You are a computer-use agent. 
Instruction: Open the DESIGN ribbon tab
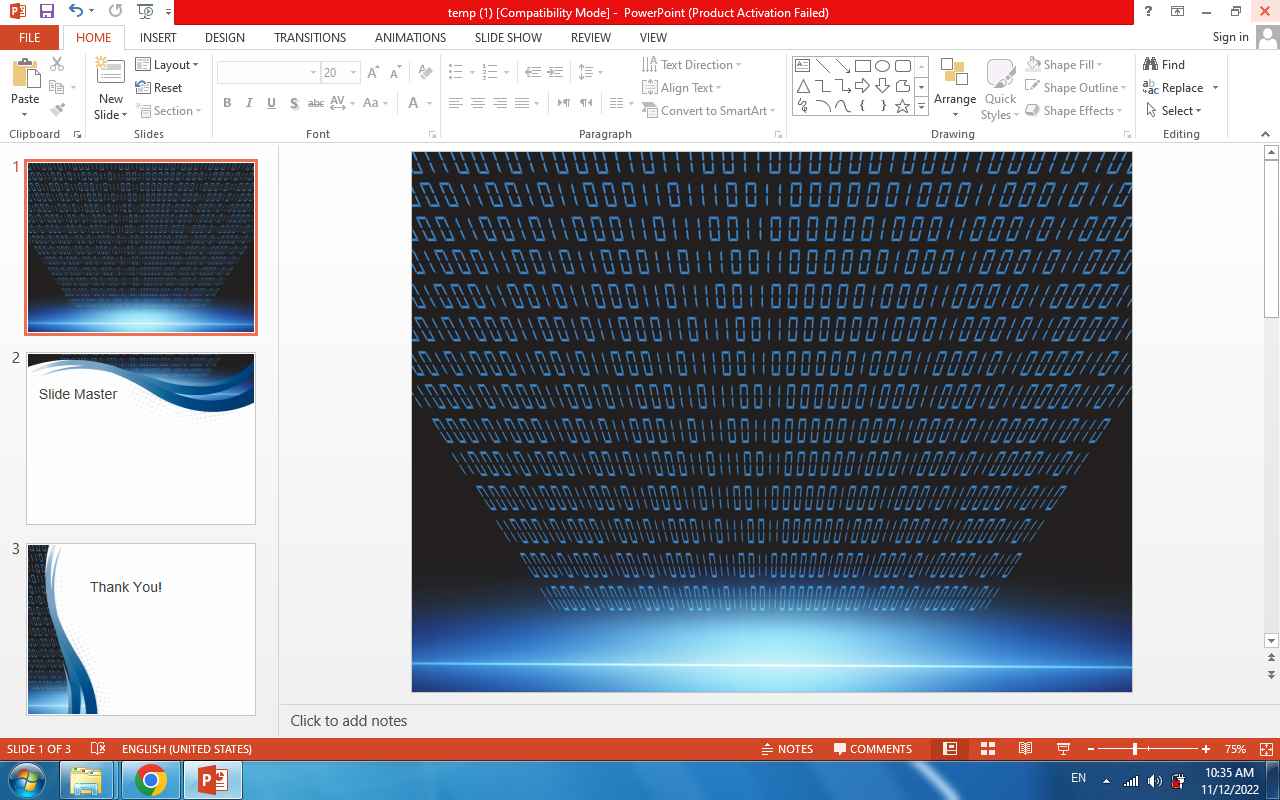tap(225, 37)
